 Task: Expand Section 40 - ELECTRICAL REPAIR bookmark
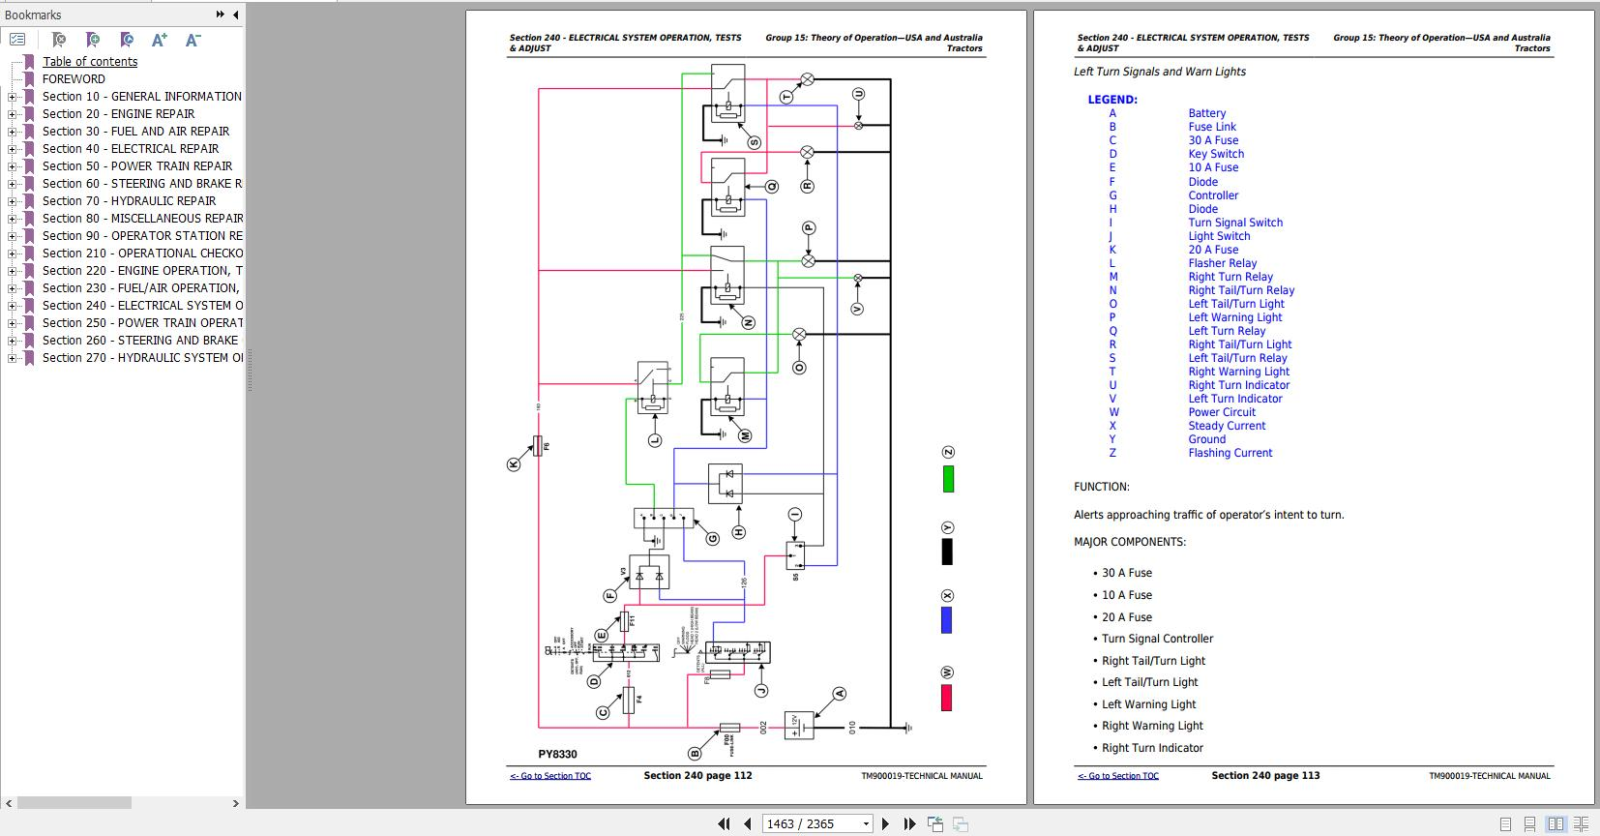click(x=12, y=149)
